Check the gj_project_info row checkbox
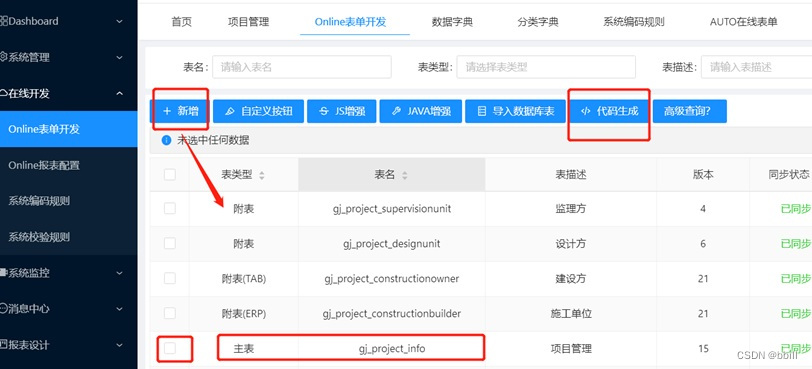This screenshot has height=369, width=812. coord(170,348)
